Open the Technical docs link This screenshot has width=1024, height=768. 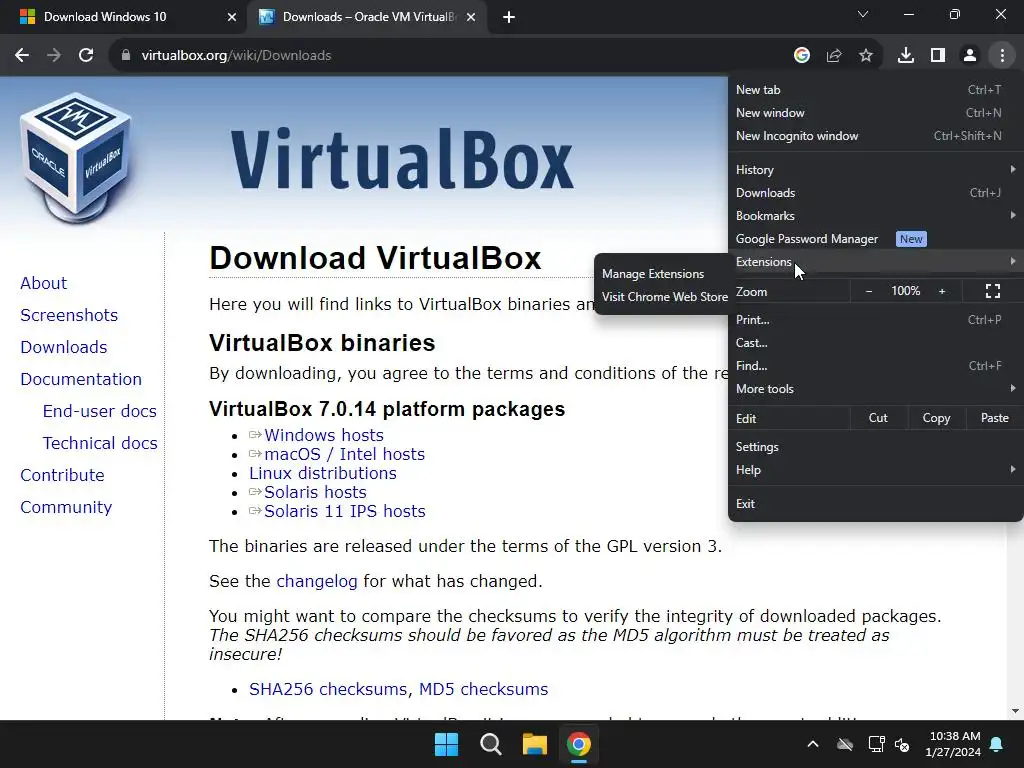click(100, 443)
